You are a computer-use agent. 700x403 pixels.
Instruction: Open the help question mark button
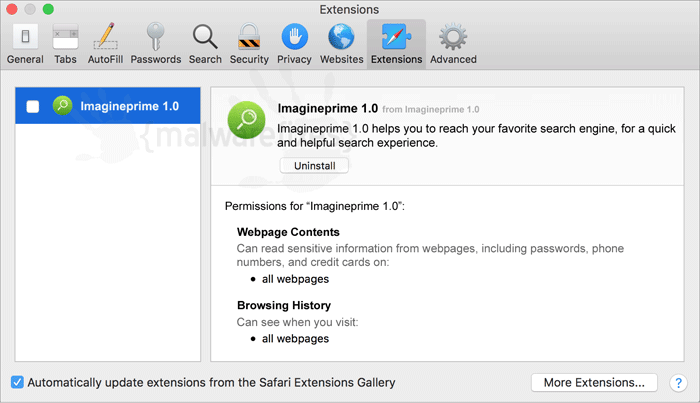pos(678,382)
